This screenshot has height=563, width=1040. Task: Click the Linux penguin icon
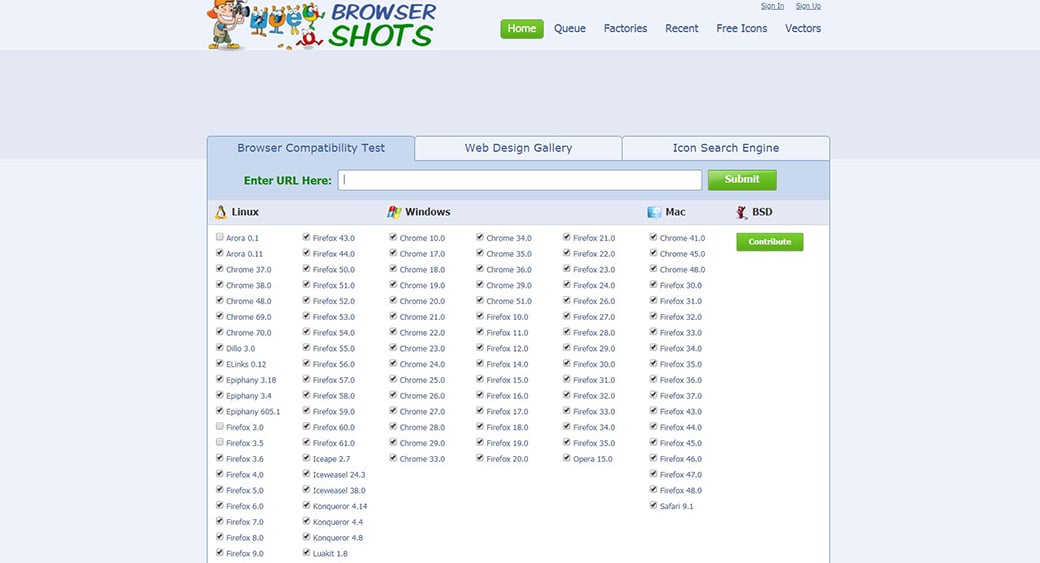coord(220,212)
